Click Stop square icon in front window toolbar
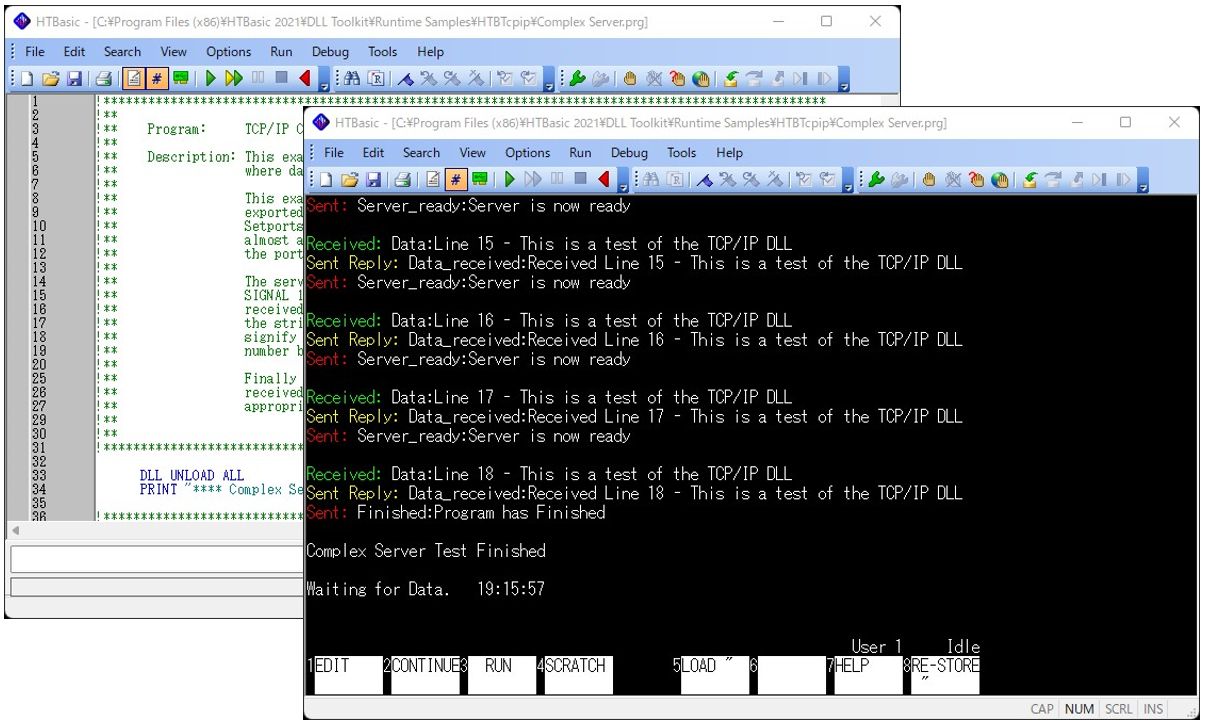 coord(580,180)
